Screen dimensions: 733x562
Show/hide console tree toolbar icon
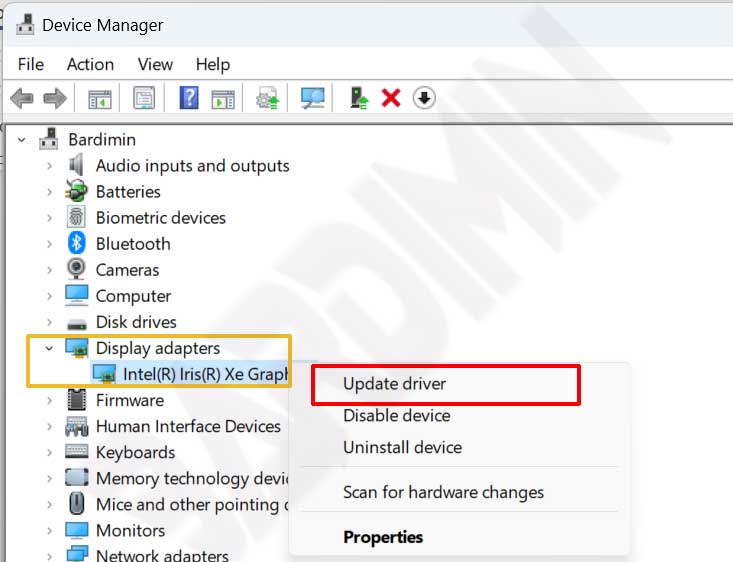(100, 99)
